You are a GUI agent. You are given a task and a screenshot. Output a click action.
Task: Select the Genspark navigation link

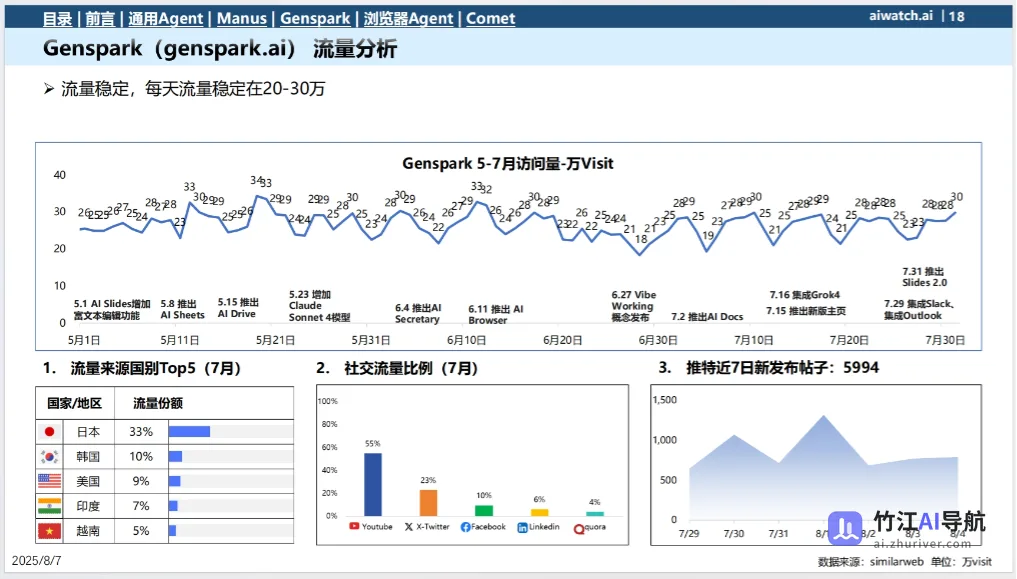click(x=315, y=19)
